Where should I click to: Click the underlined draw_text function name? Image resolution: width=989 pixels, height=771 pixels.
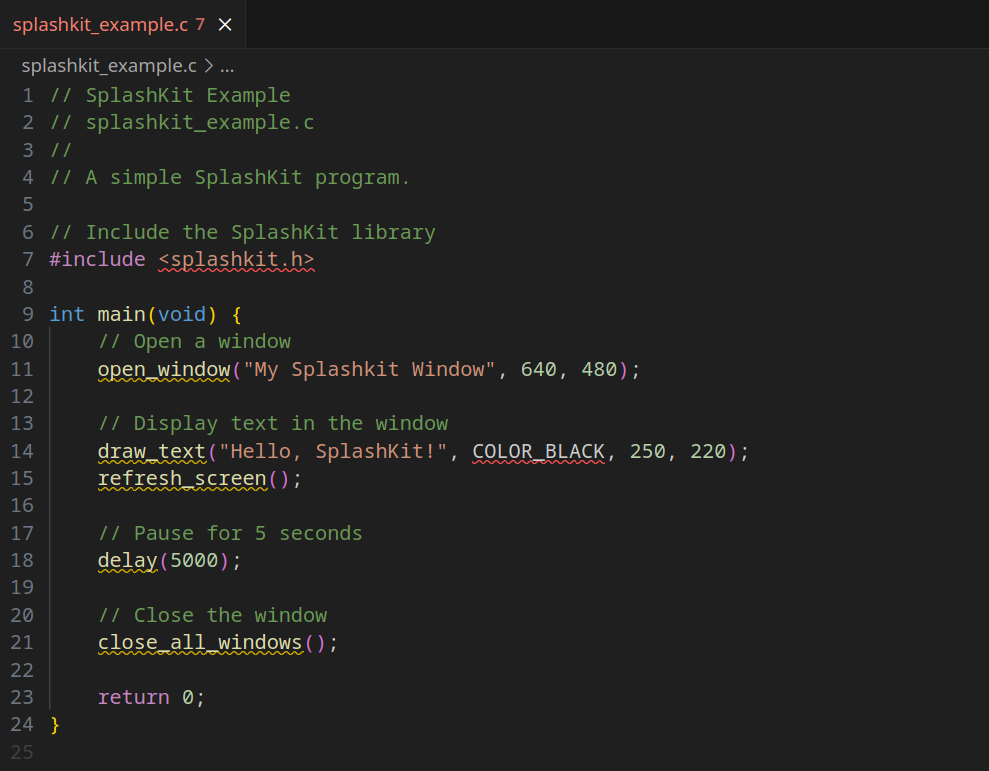point(151,451)
